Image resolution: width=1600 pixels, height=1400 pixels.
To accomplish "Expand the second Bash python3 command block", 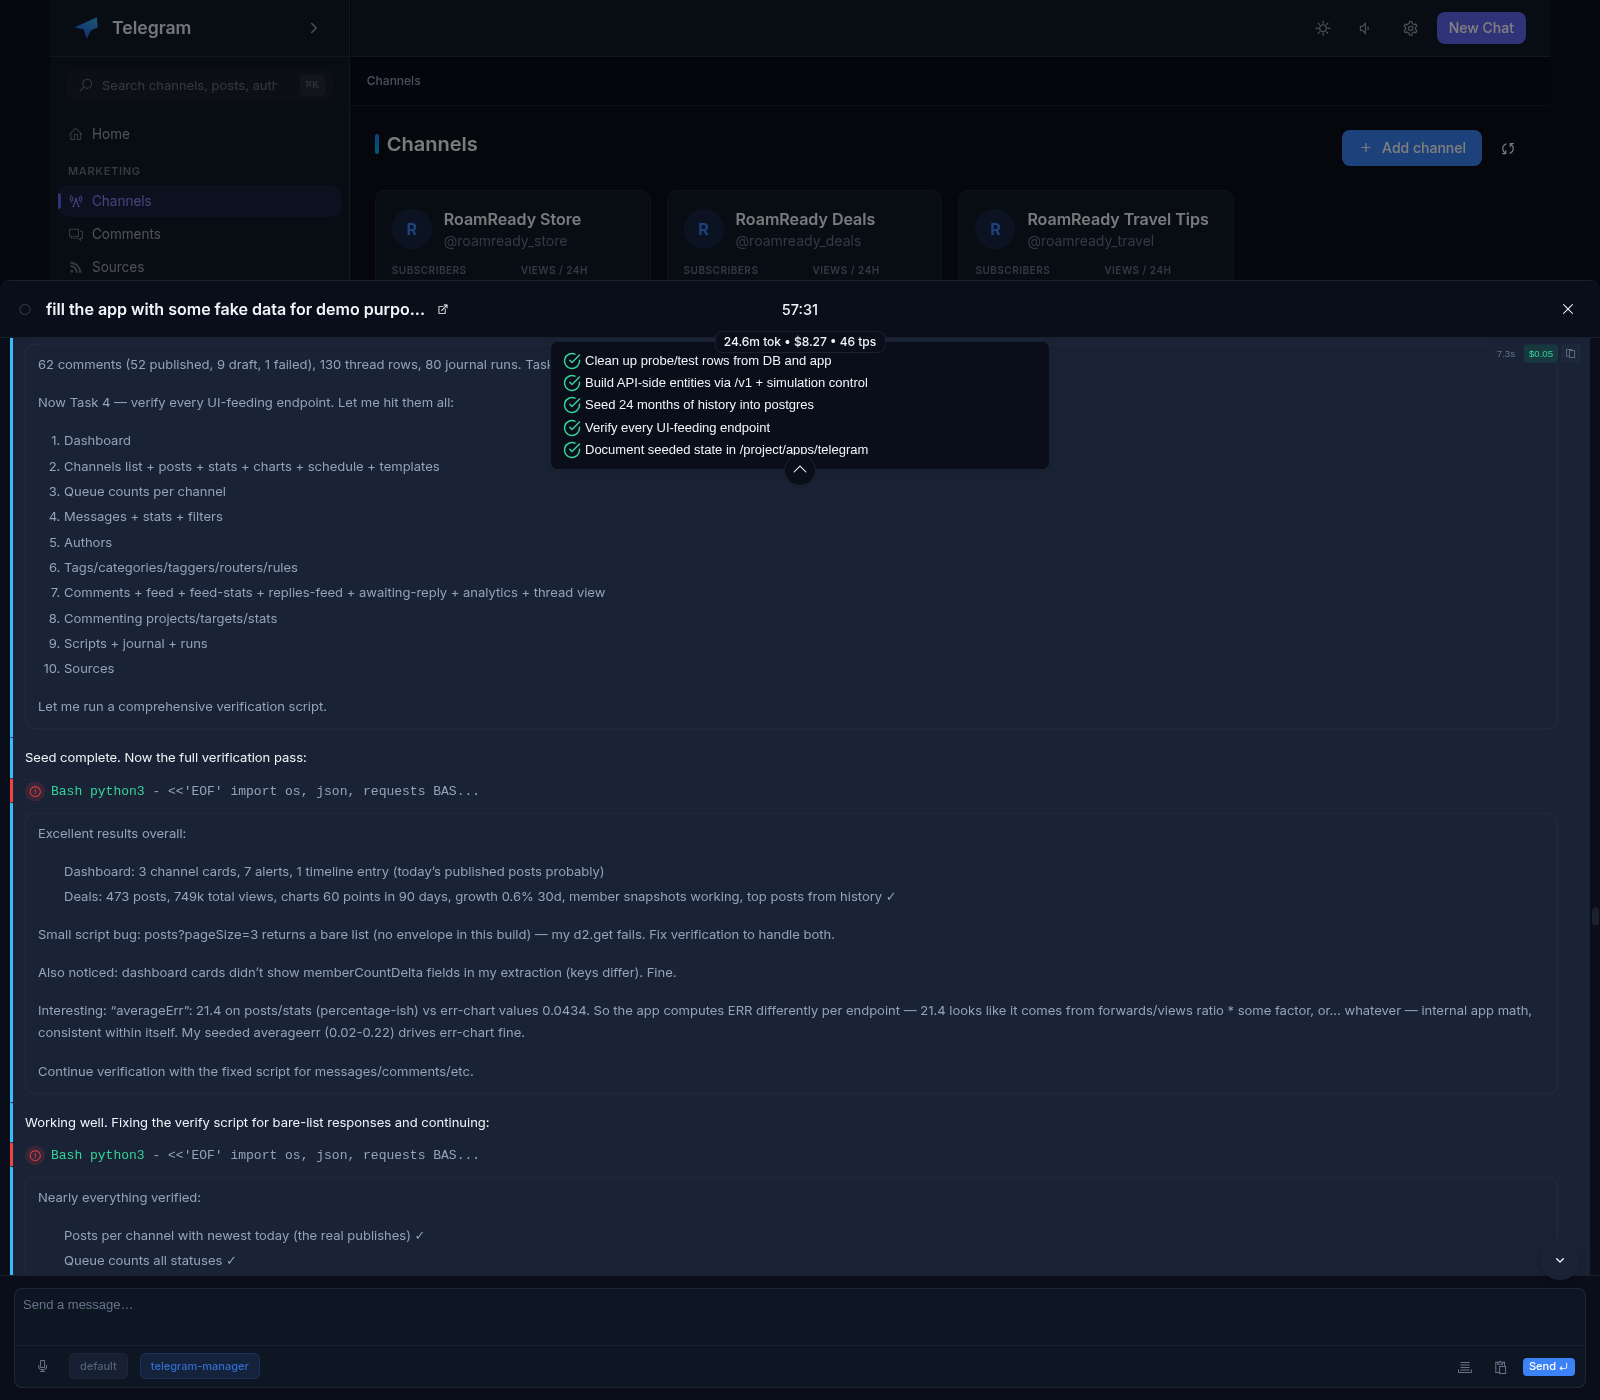I will coord(800,1155).
